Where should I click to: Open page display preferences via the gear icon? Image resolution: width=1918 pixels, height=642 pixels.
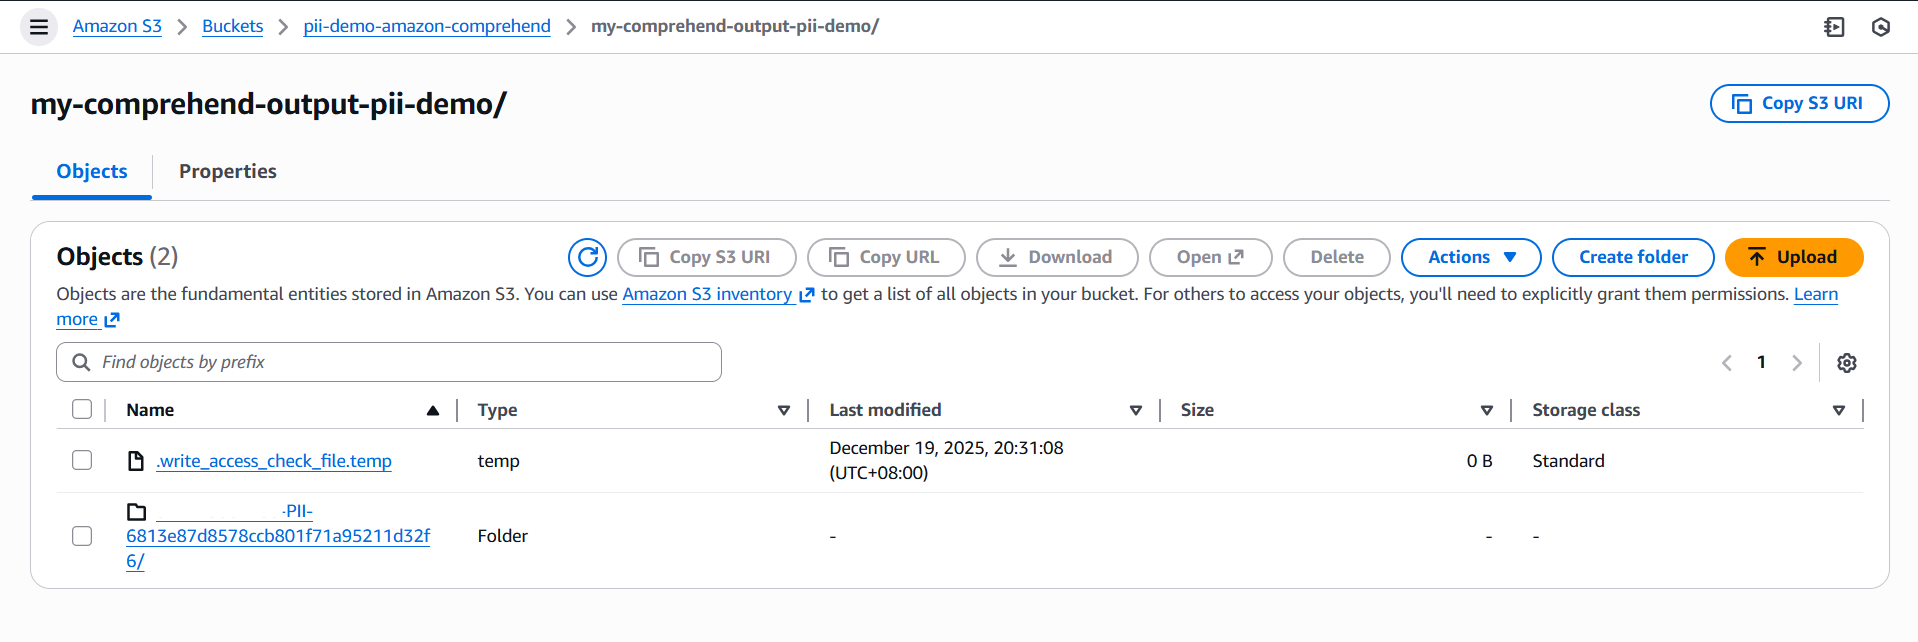click(x=1846, y=362)
